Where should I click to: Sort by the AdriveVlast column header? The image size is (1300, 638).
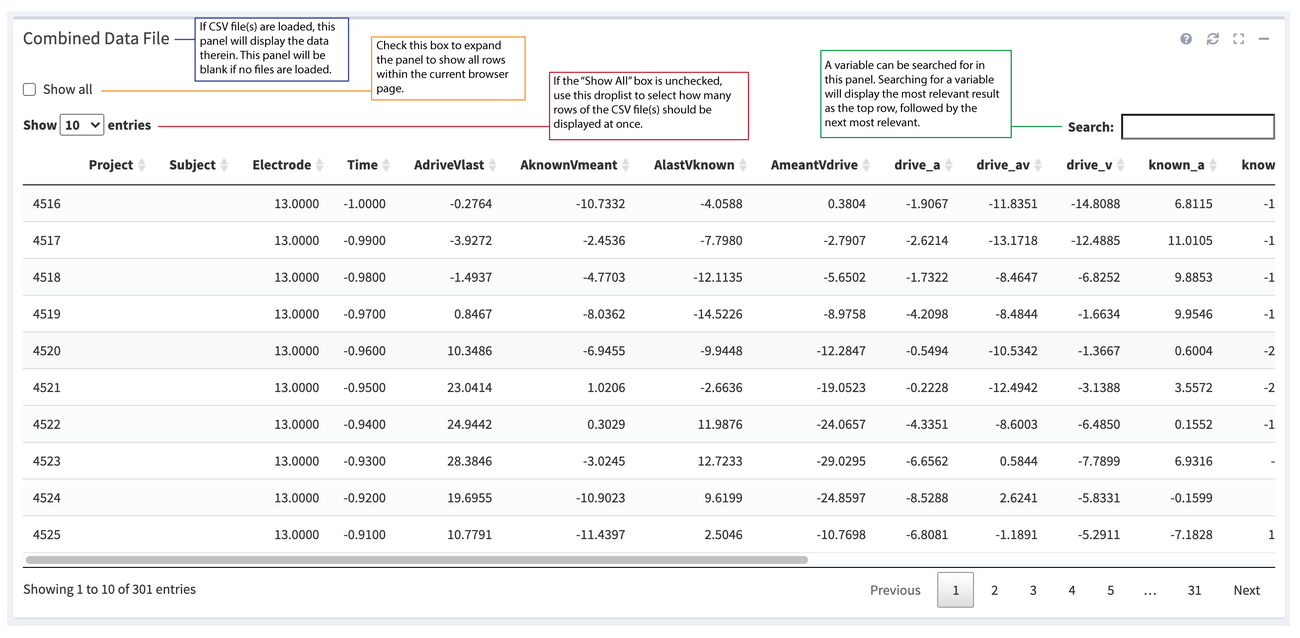pyautogui.click(x=448, y=165)
